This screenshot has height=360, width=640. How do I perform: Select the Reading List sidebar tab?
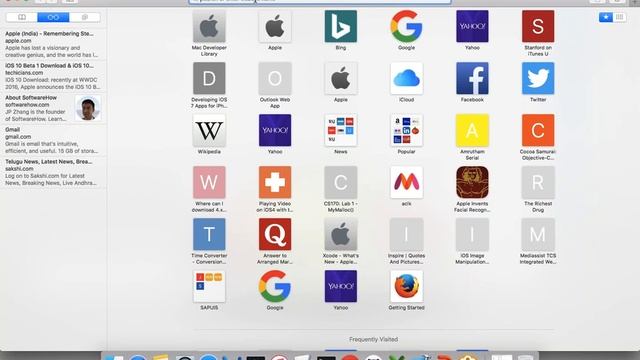[x=53, y=17]
